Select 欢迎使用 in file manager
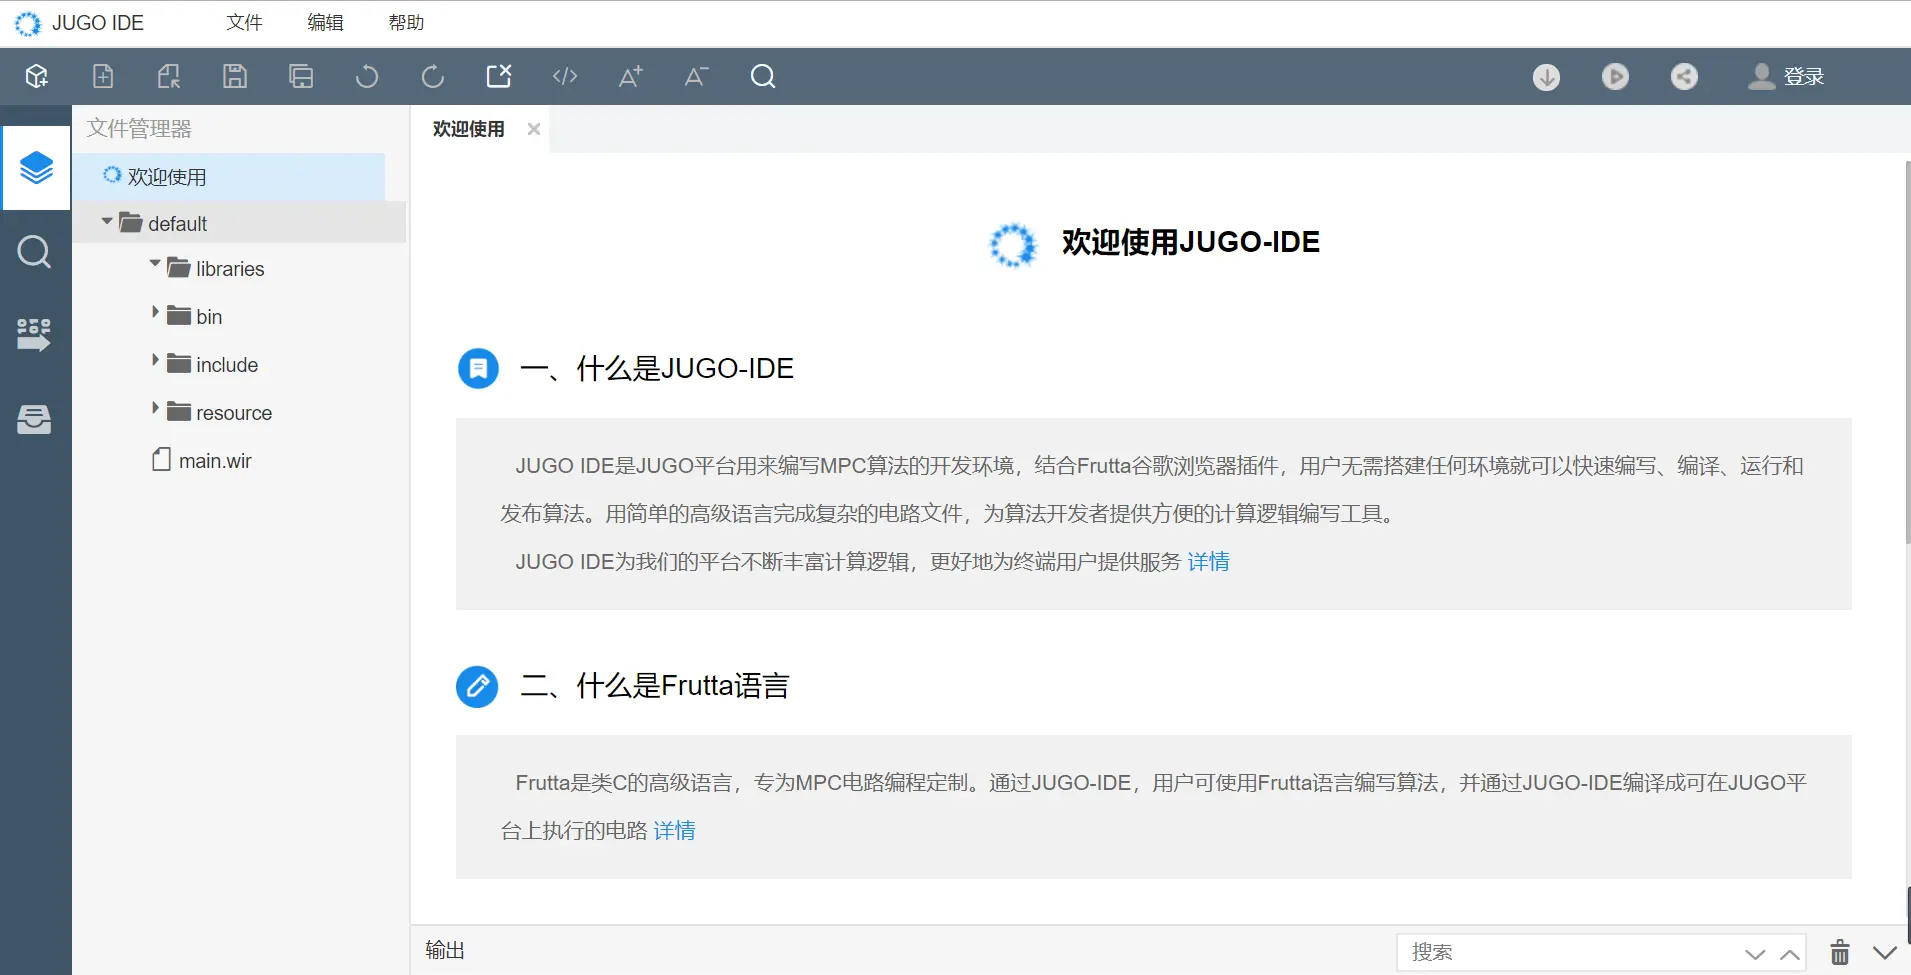 tap(228, 177)
